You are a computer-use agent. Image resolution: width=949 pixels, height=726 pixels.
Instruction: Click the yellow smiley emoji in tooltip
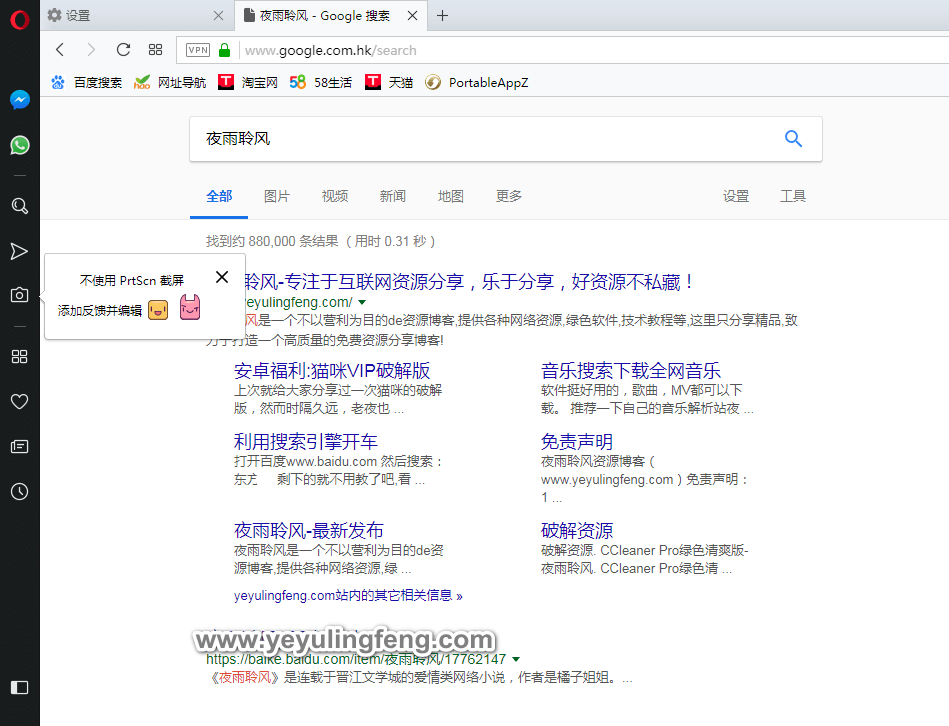tap(158, 310)
